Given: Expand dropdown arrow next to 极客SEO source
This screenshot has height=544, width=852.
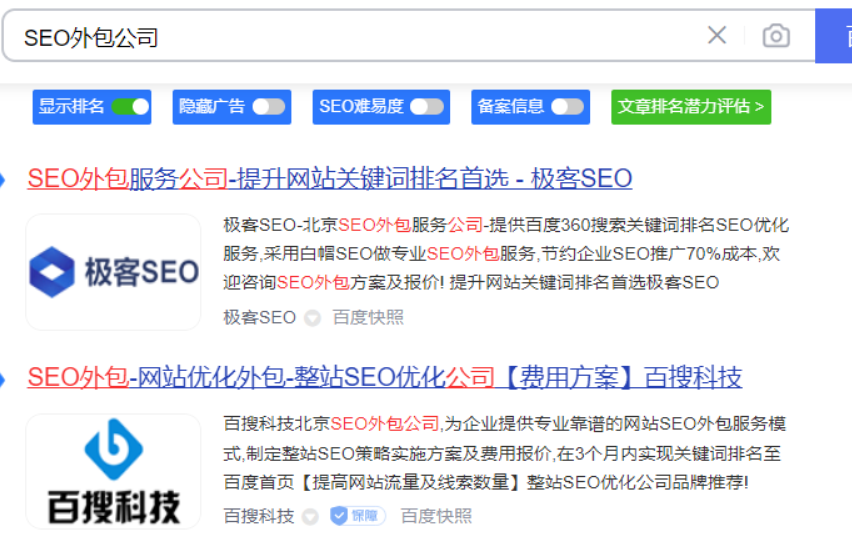Looking at the screenshot, I should pyautogui.click(x=312, y=317).
